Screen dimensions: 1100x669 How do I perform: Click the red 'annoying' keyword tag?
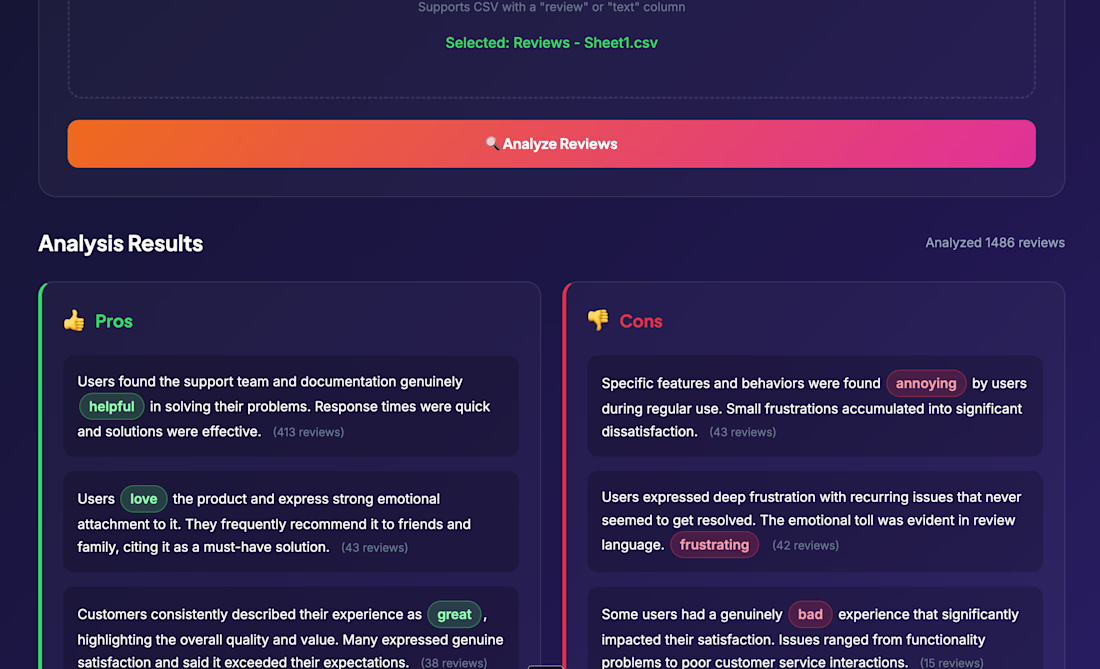click(926, 383)
